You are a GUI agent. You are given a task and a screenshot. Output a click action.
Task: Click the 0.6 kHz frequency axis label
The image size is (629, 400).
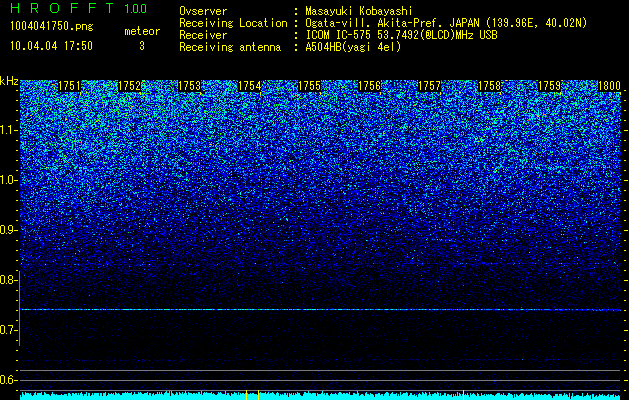[x=7, y=380]
